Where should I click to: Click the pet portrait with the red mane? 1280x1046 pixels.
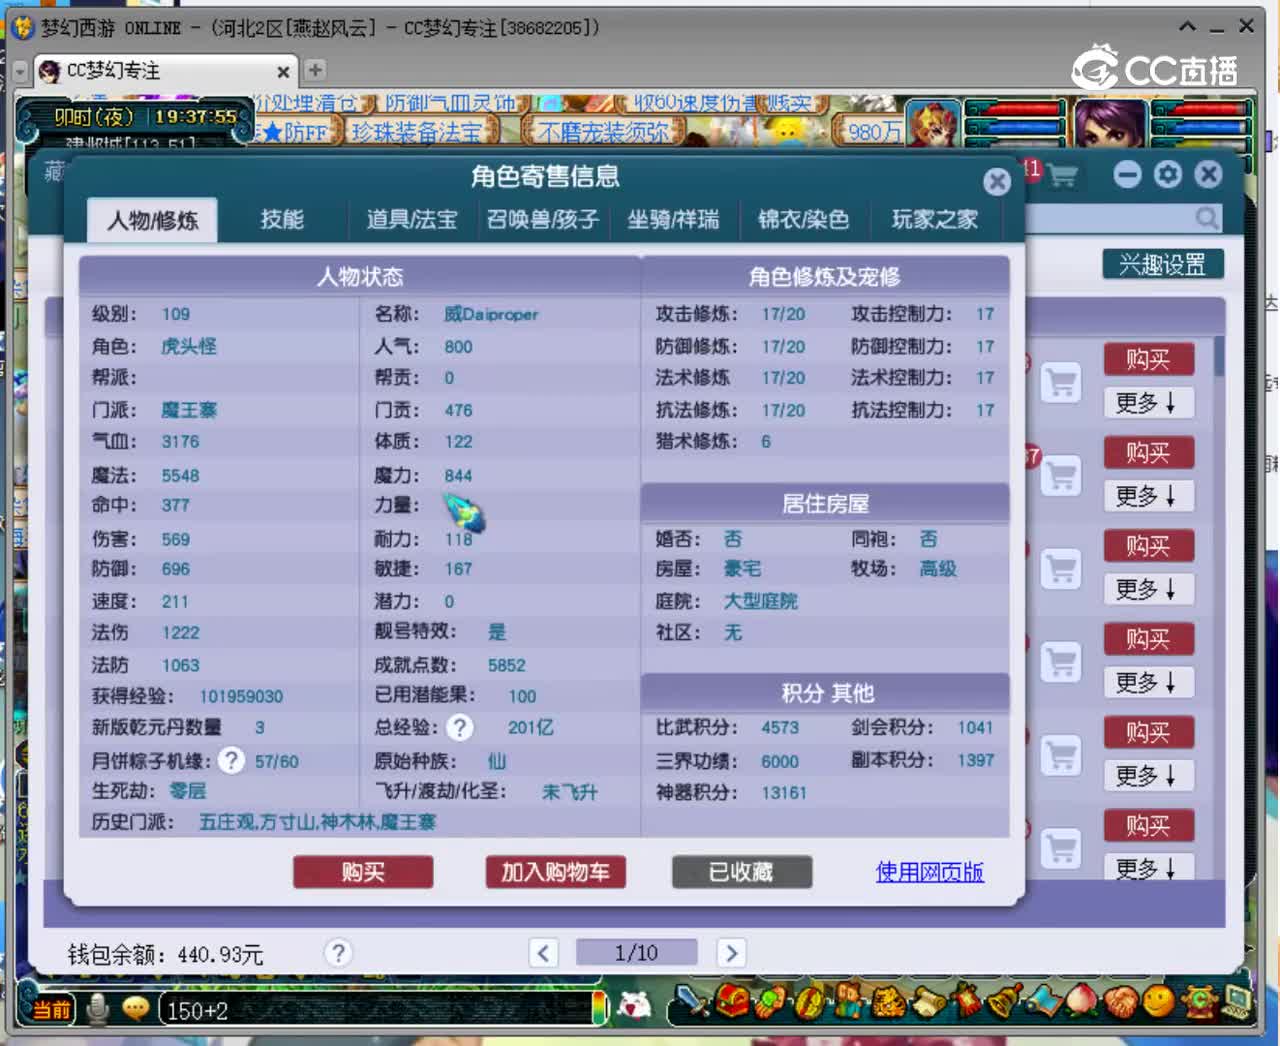click(931, 124)
